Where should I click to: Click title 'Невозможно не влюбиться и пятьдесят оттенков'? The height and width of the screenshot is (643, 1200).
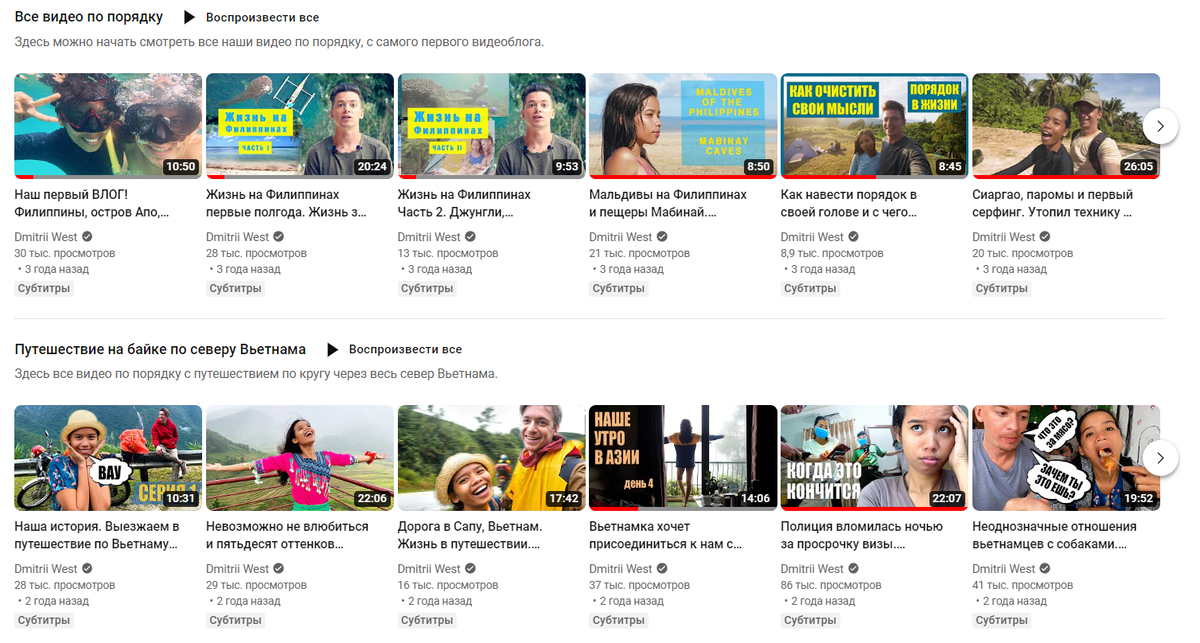[x=287, y=535]
